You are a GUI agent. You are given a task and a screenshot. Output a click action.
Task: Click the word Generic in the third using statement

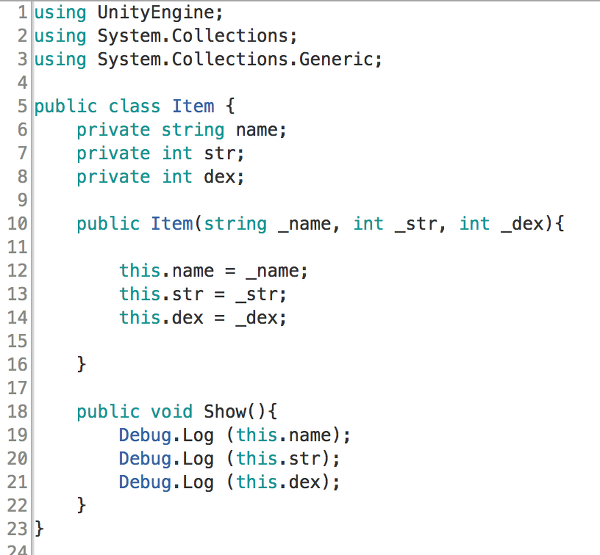(x=336, y=59)
